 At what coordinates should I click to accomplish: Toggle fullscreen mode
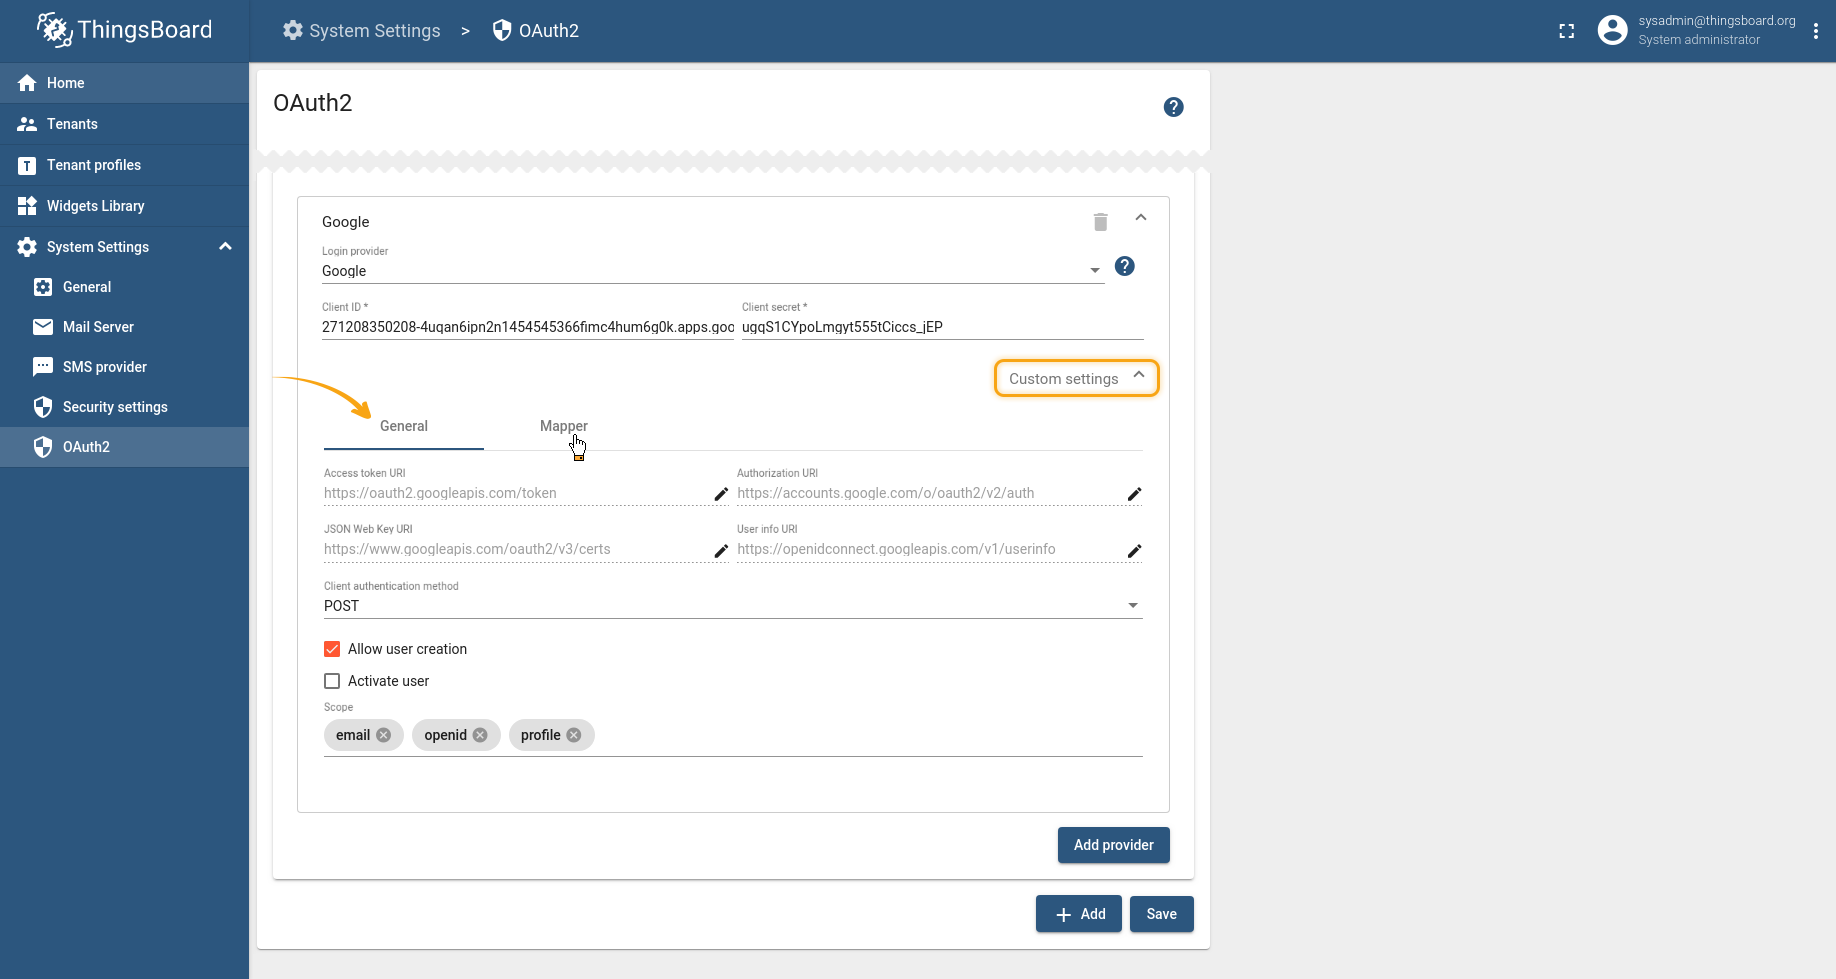[x=1567, y=31]
